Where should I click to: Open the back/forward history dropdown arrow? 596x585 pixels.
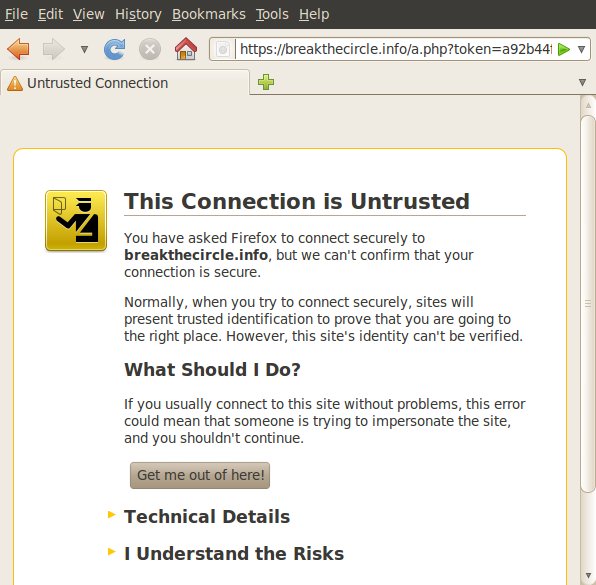tap(84, 49)
